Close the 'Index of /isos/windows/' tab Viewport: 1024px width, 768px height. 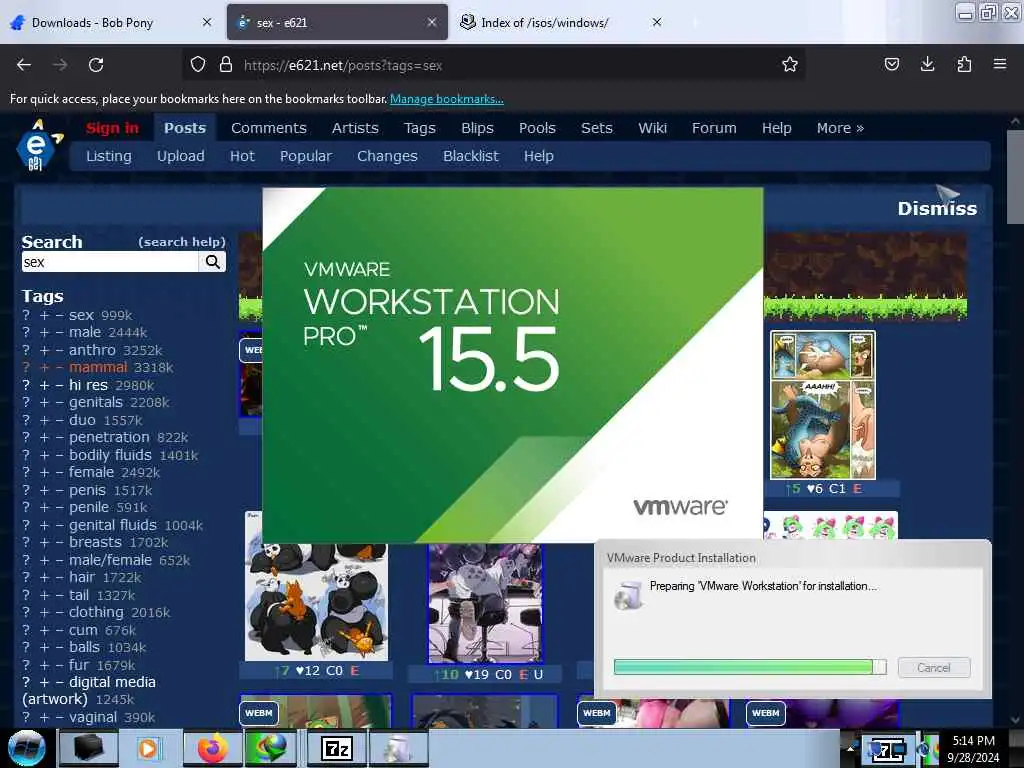[x=657, y=22]
